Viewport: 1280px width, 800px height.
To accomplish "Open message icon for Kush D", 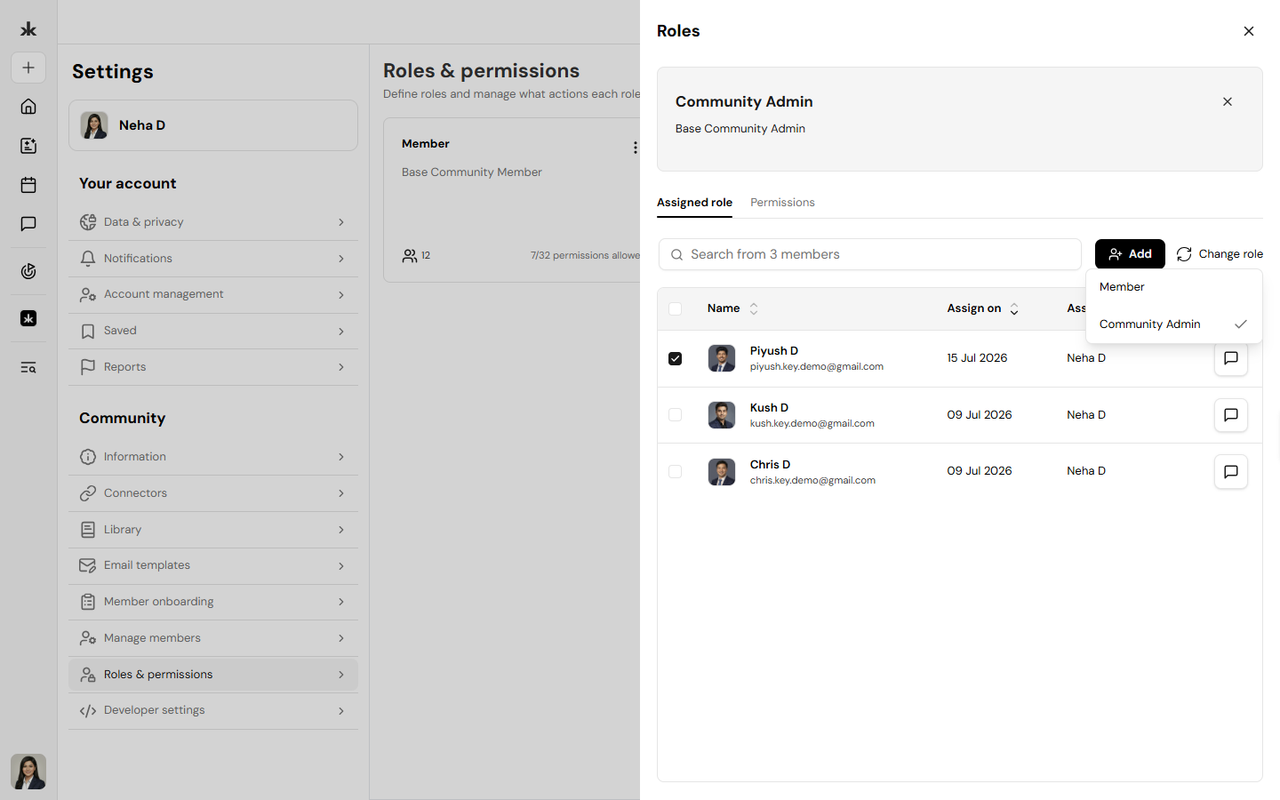I will (1231, 415).
